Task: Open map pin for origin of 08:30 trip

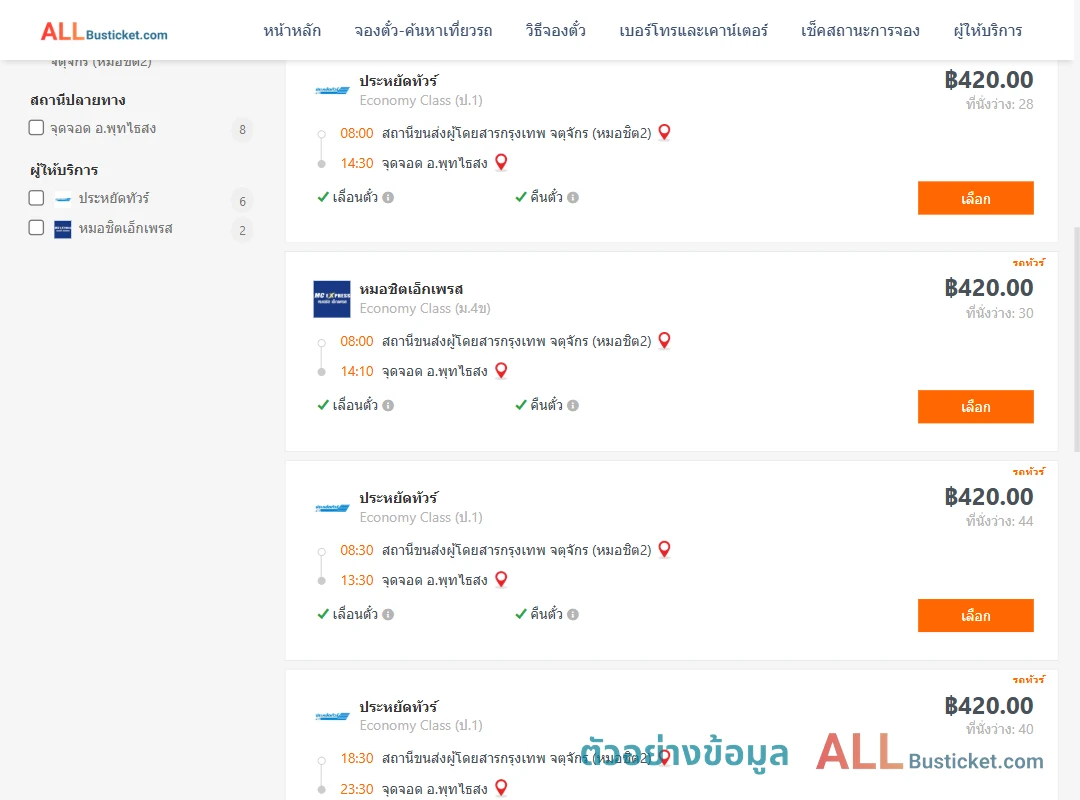Action: 665,549
